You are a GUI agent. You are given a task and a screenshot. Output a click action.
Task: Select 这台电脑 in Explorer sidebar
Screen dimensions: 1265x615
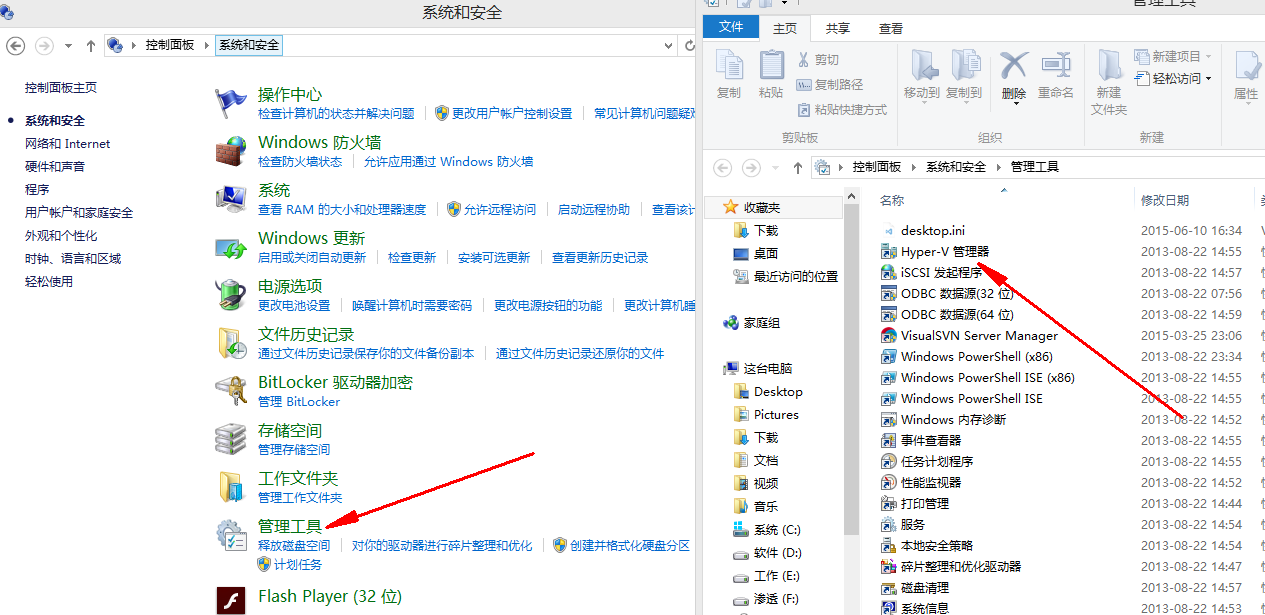[767, 368]
